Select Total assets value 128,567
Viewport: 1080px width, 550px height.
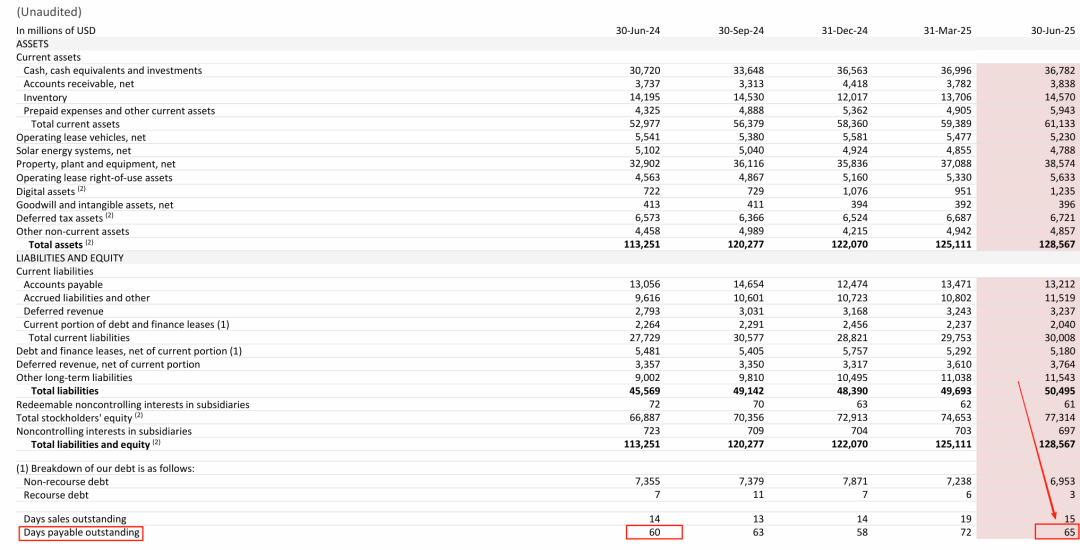pyautogui.click(x=1057, y=244)
